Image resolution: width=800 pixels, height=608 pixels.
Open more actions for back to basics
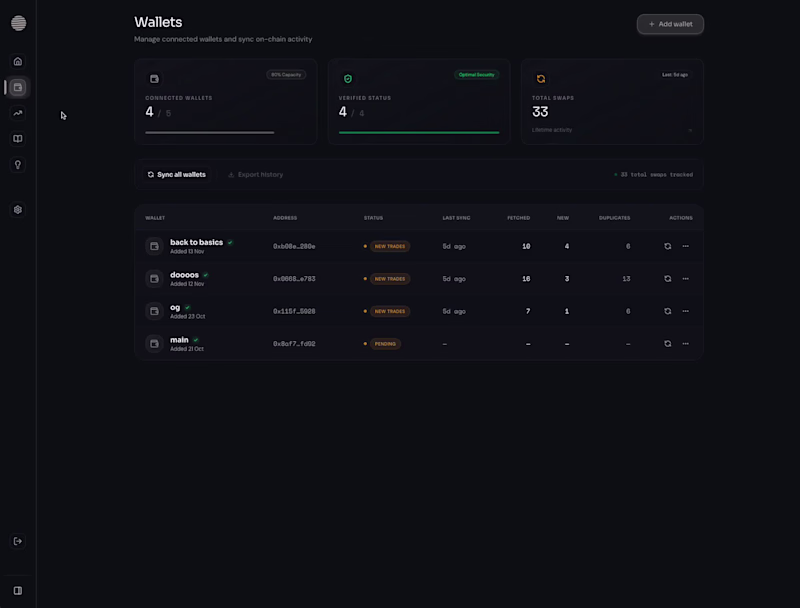(686, 246)
